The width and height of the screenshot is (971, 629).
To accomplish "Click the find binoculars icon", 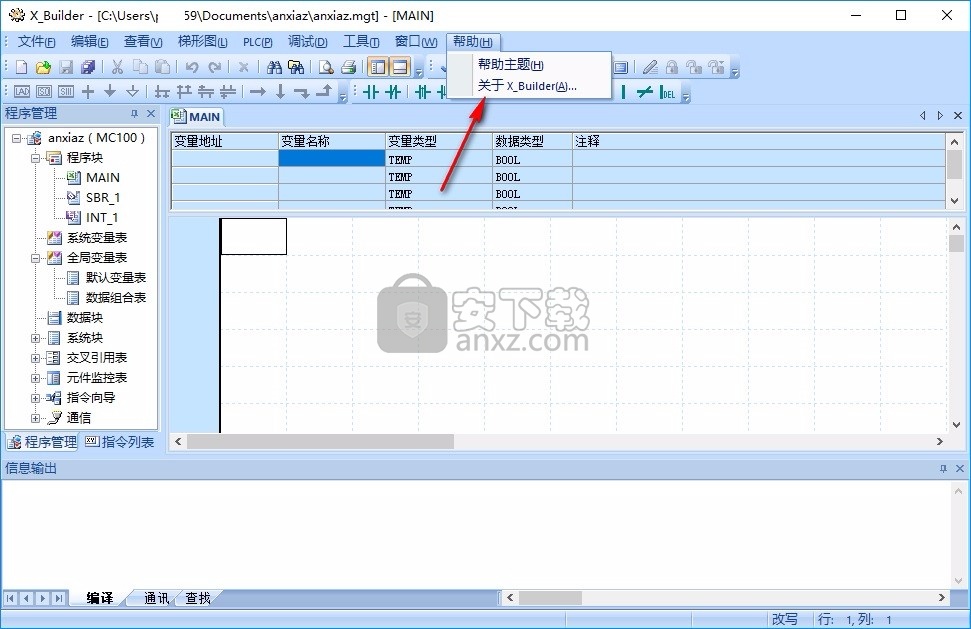I will point(274,67).
